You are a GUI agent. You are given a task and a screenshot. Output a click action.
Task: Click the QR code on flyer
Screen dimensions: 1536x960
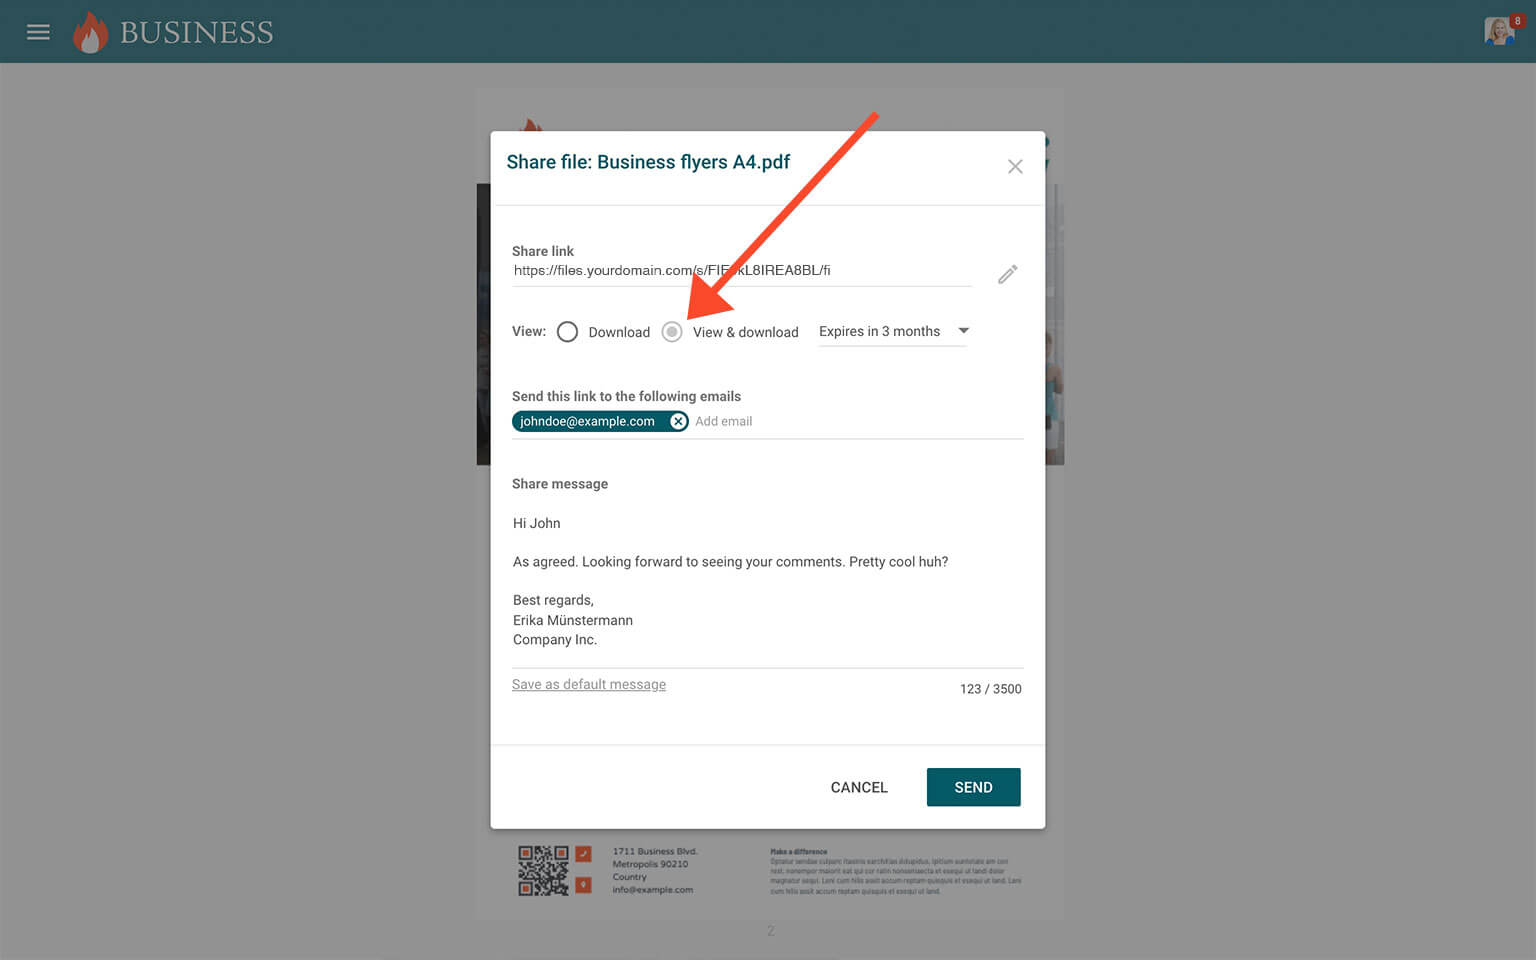coord(543,870)
